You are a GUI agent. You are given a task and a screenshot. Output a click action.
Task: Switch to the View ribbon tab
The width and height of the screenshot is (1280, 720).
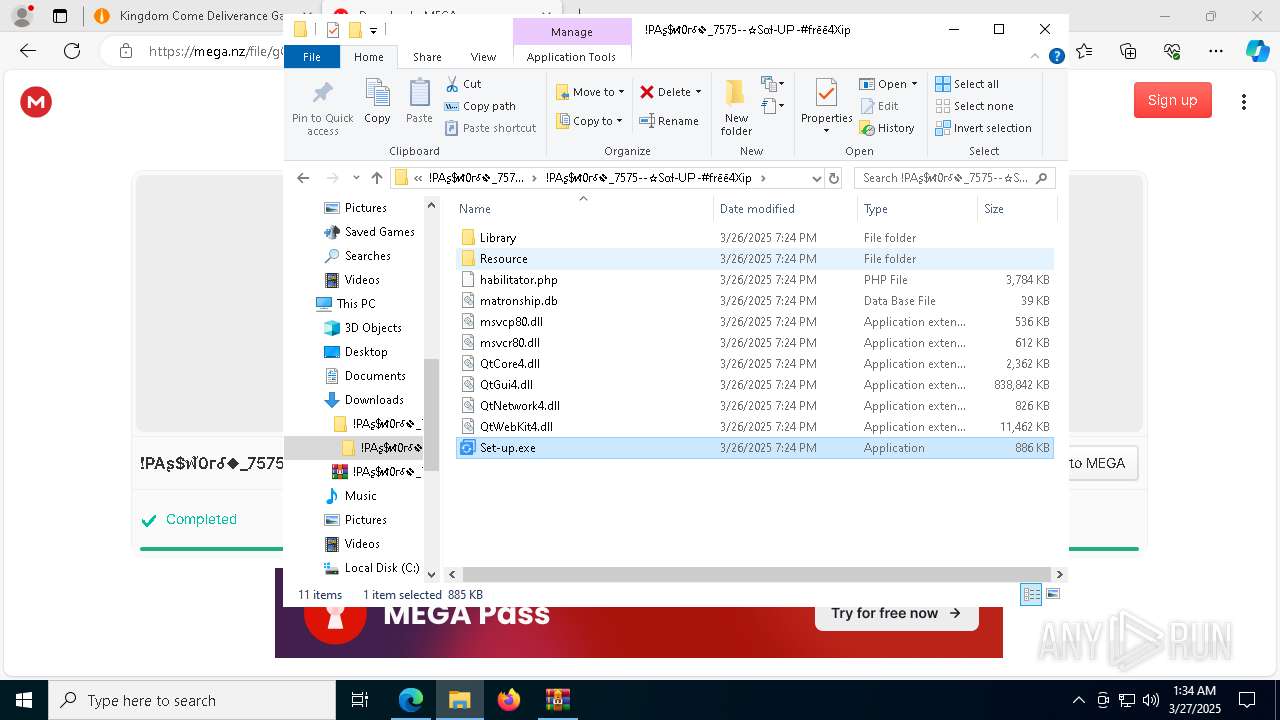tap(483, 57)
